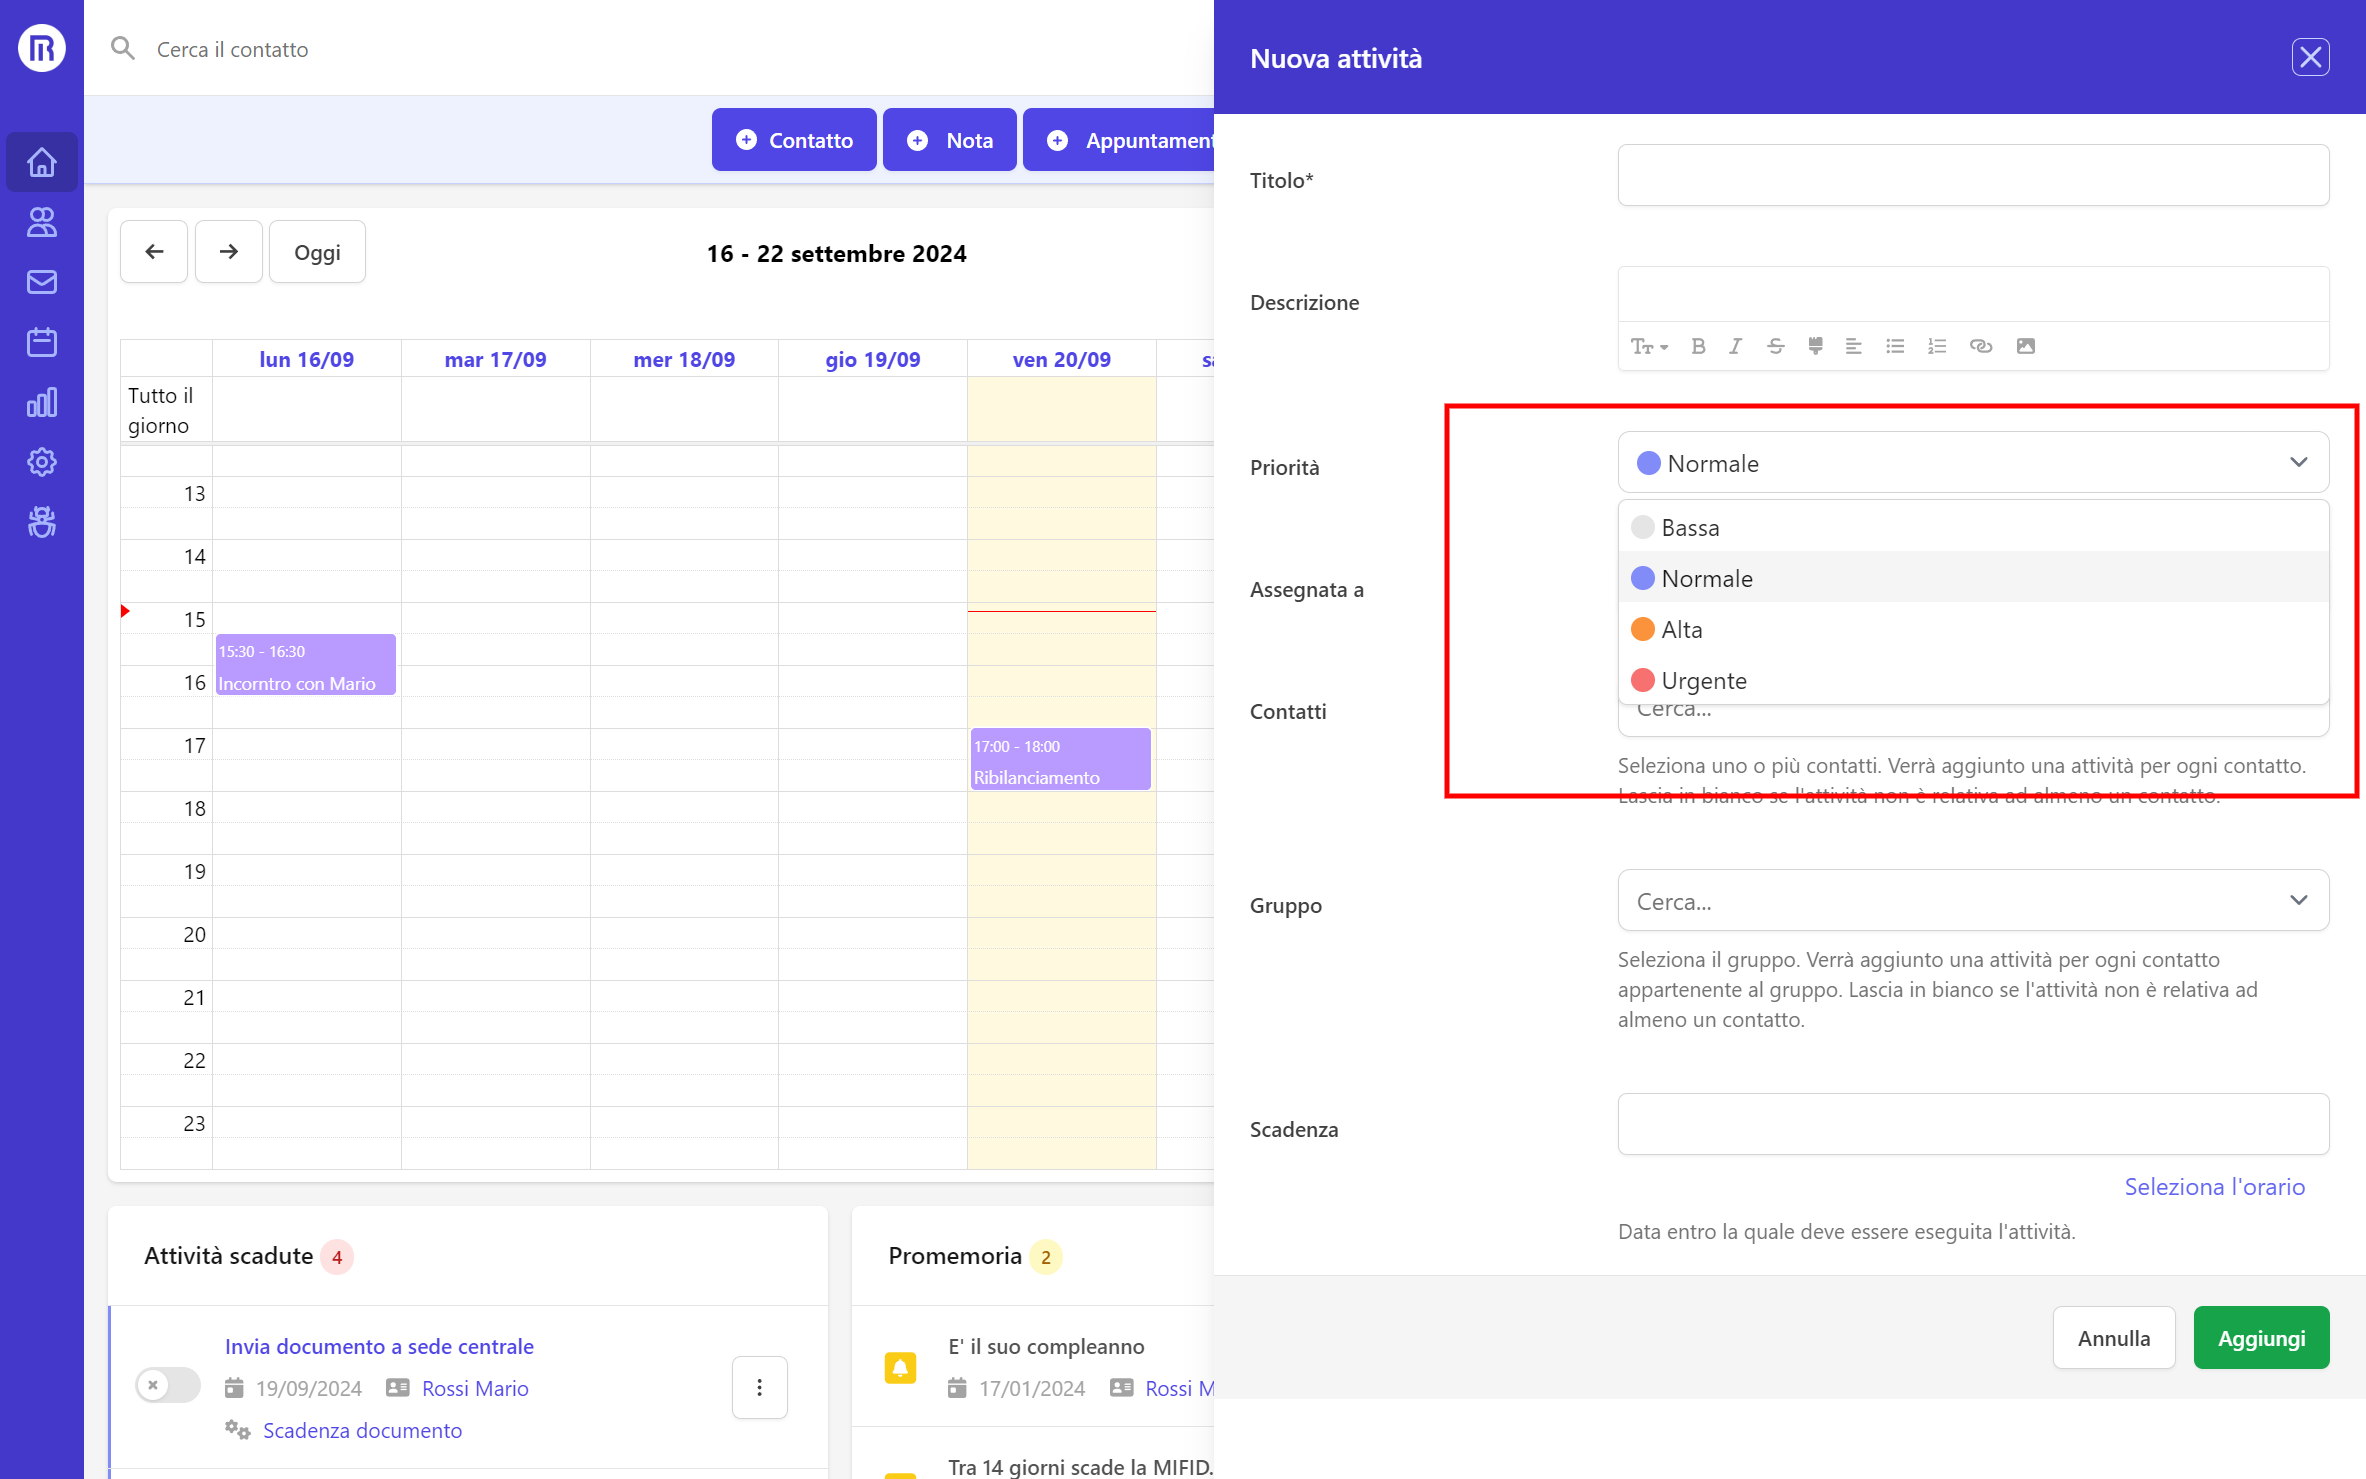Click the Titolo input field
The height and width of the screenshot is (1479, 2366).
(x=1972, y=176)
